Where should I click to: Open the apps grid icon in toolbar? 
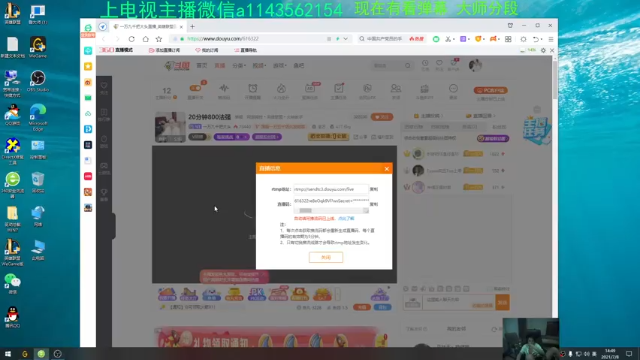pos(508,39)
